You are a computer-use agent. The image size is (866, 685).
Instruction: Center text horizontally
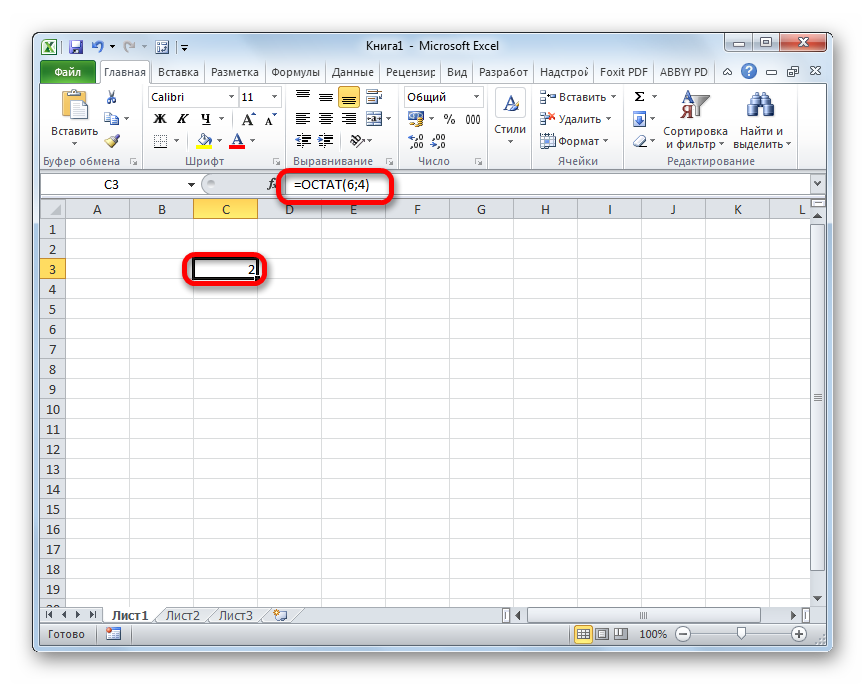326,119
